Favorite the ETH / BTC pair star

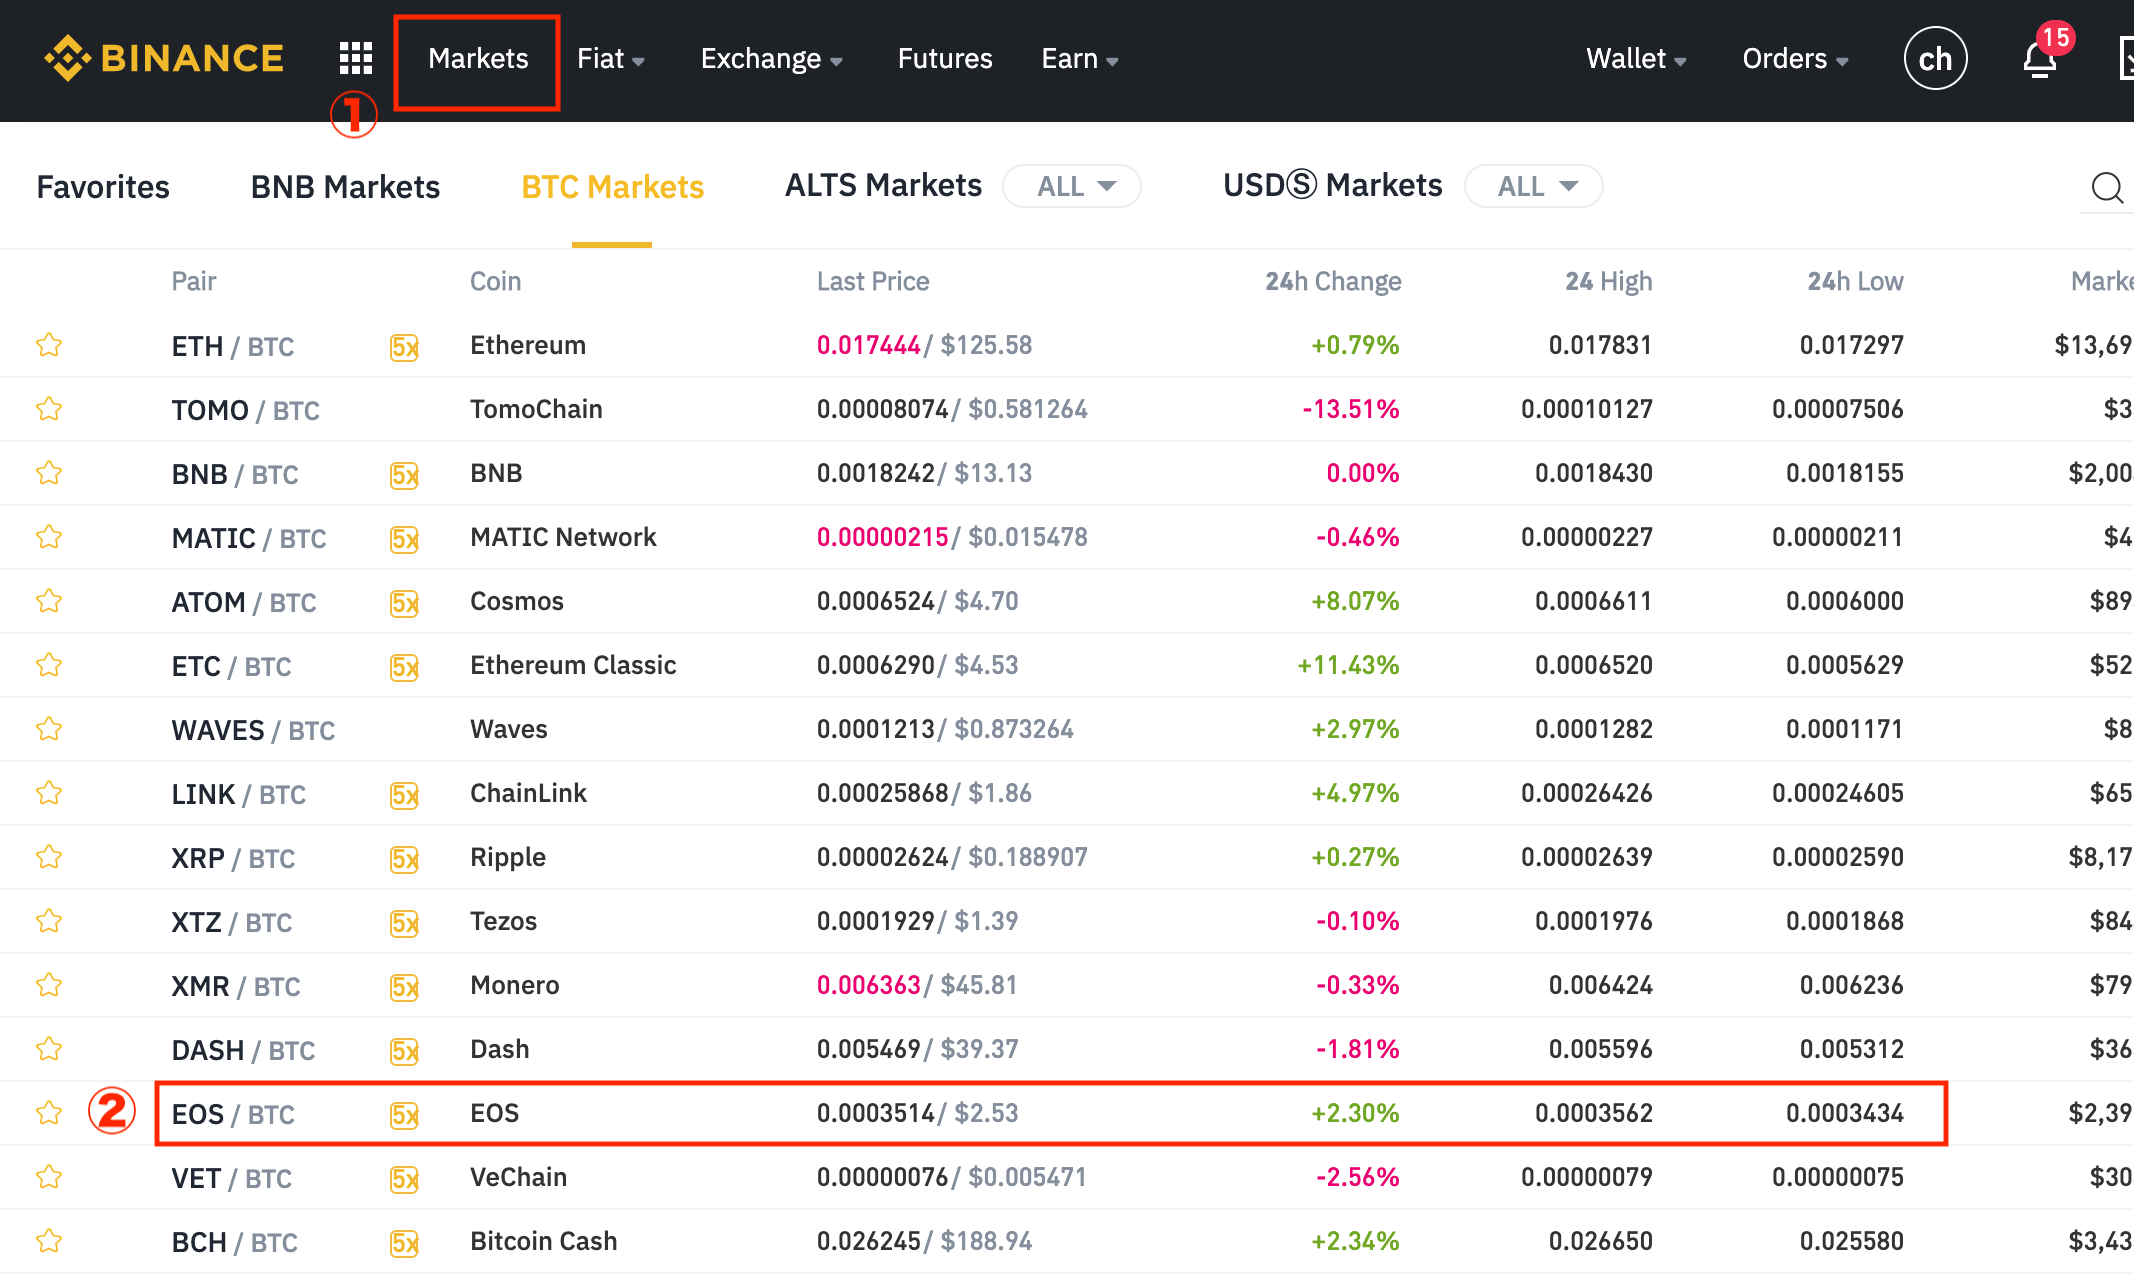[49, 345]
